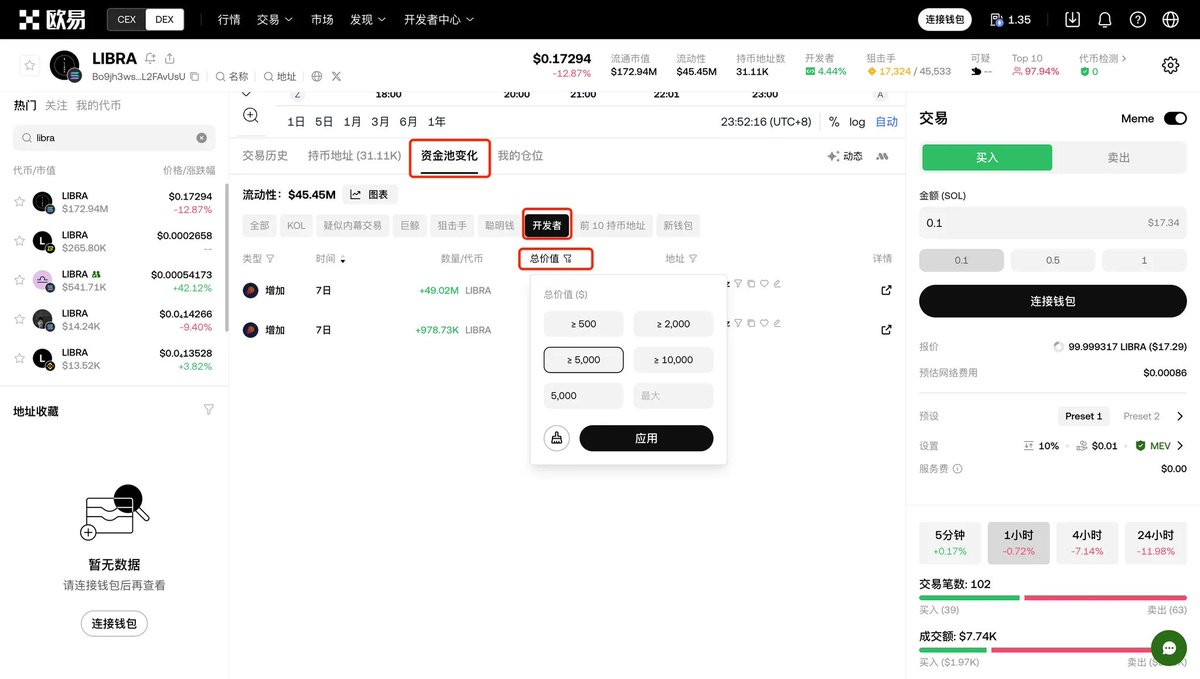Select the 卖出 sell tab
1200x679 pixels.
[1119, 158]
